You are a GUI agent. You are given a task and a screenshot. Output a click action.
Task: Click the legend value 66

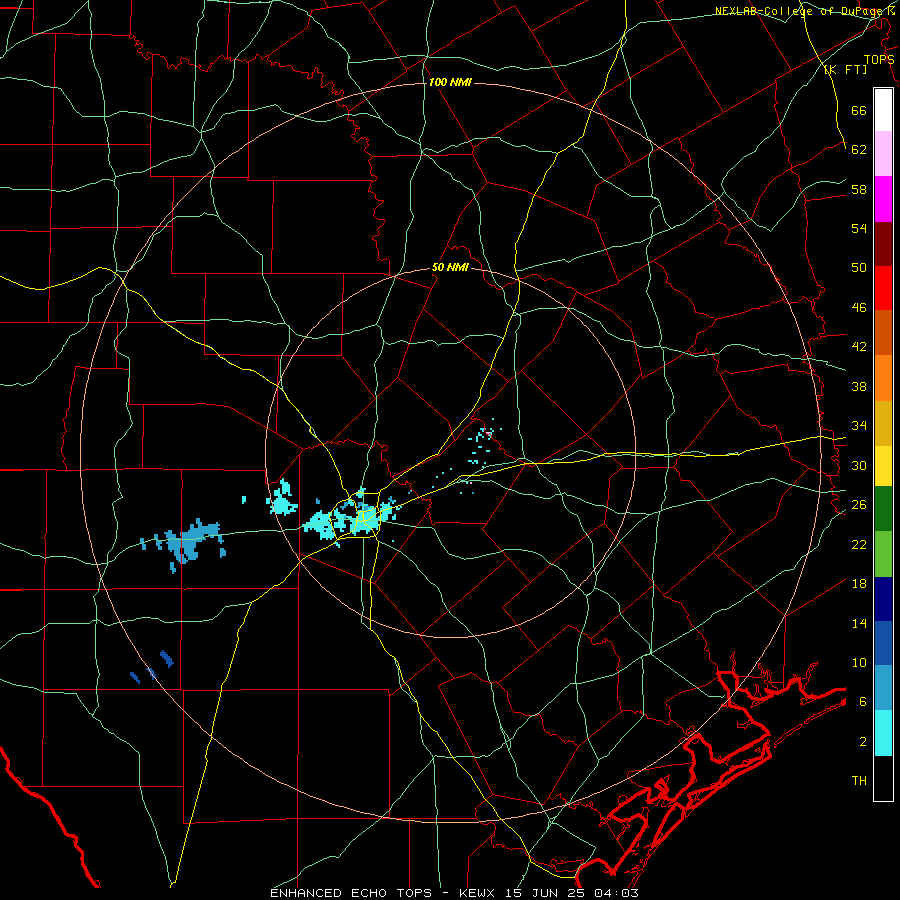859,111
